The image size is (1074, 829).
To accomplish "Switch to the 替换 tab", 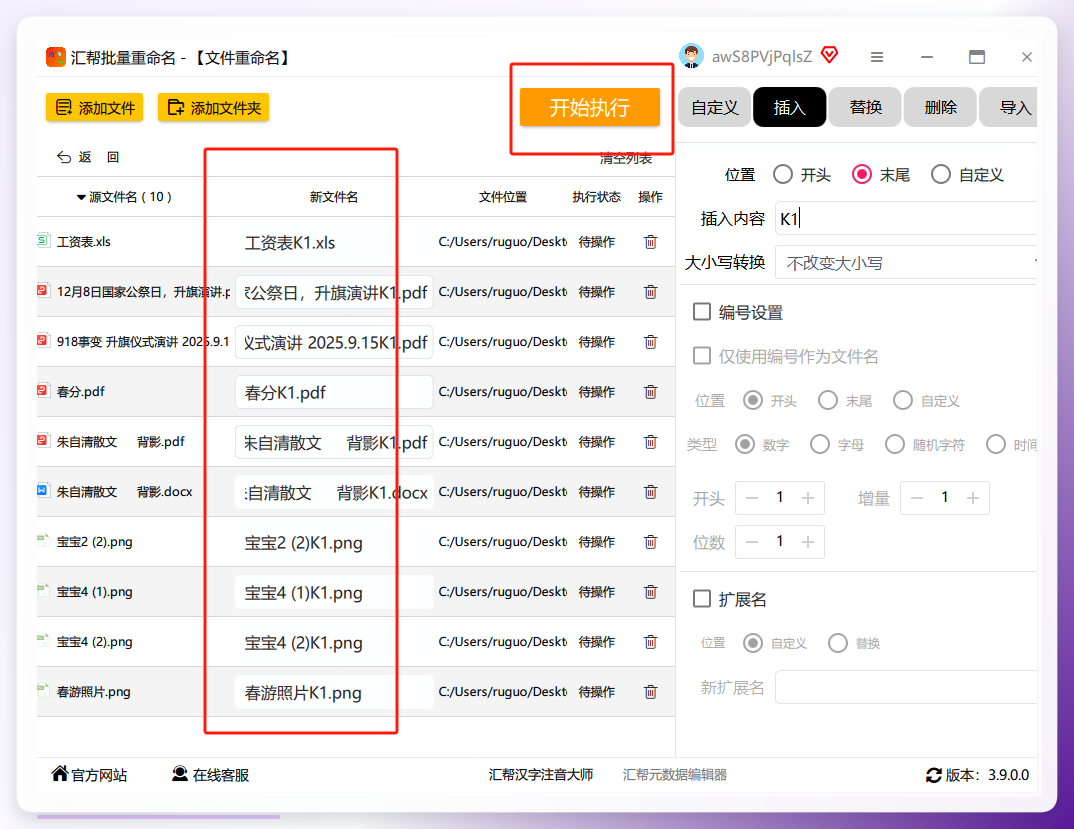I will 865,108.
